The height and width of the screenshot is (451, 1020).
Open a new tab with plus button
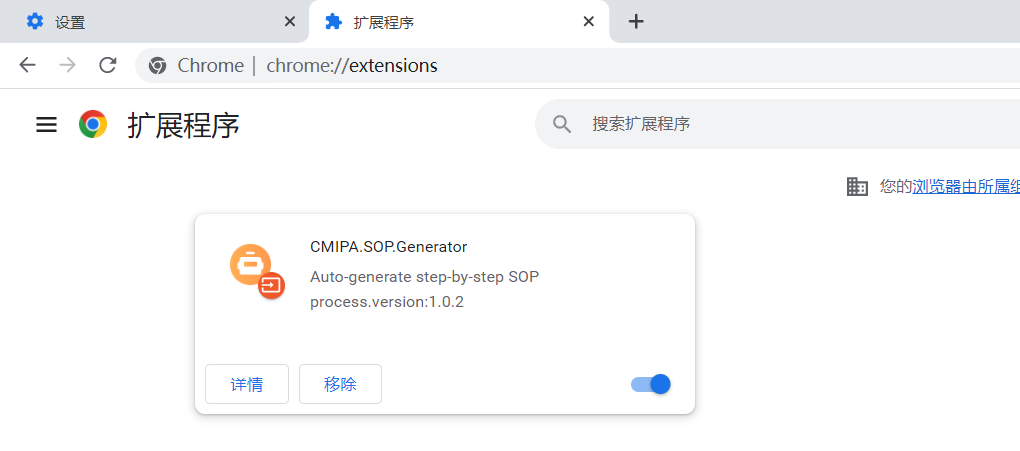(x=636, y=21)
